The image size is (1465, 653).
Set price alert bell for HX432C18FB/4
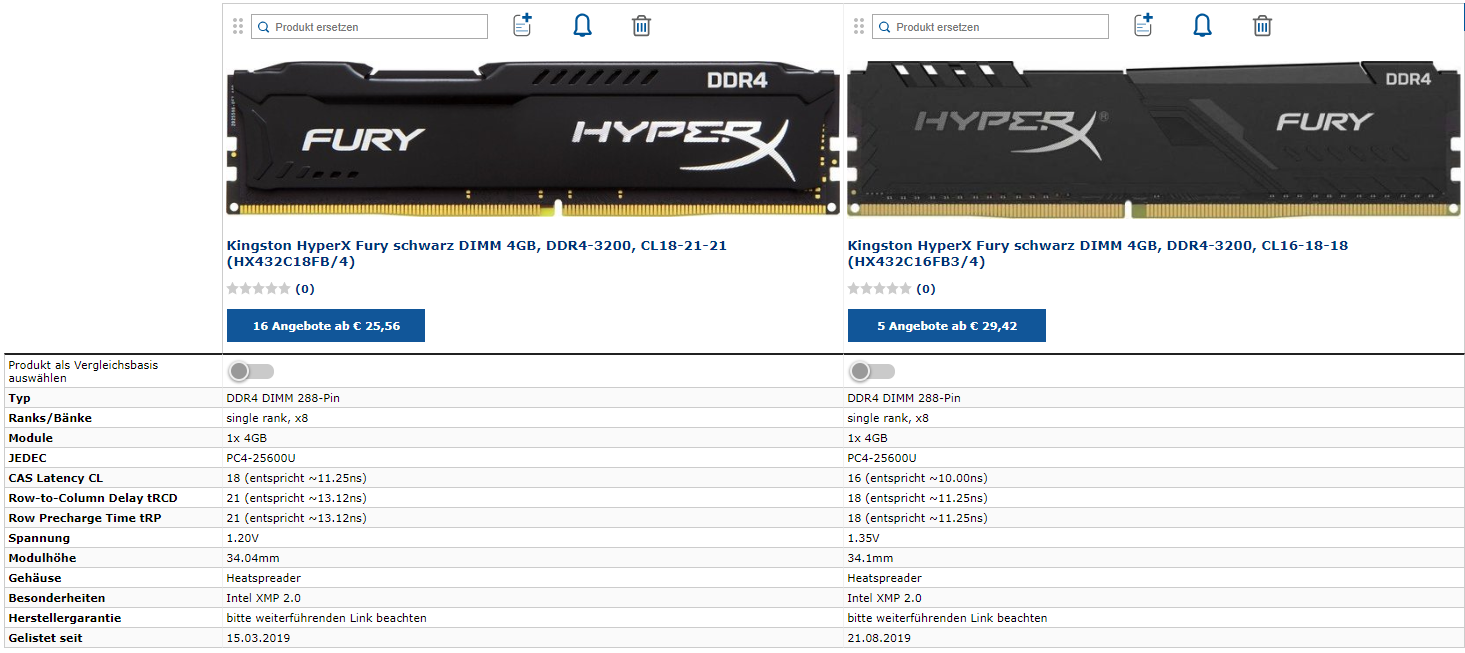[x=582, y=26]
